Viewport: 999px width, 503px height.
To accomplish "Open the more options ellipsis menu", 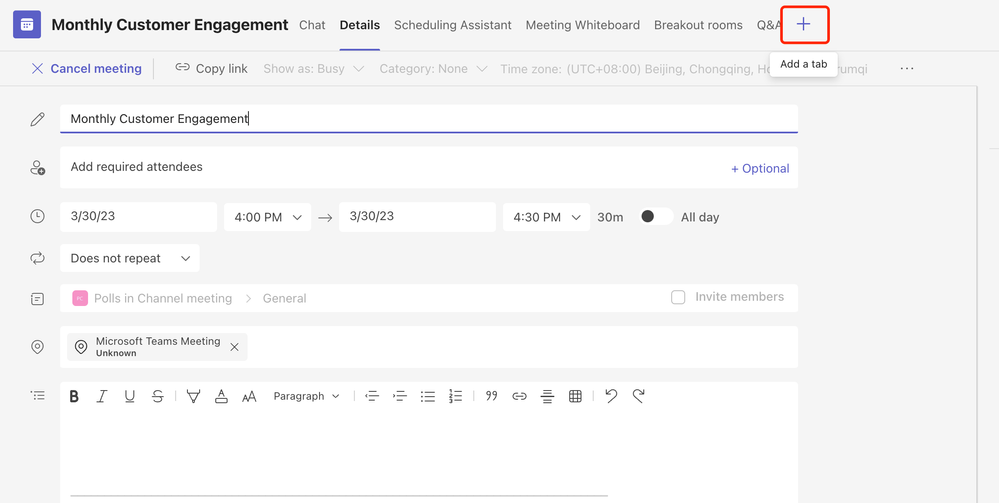I will [907, 68].
